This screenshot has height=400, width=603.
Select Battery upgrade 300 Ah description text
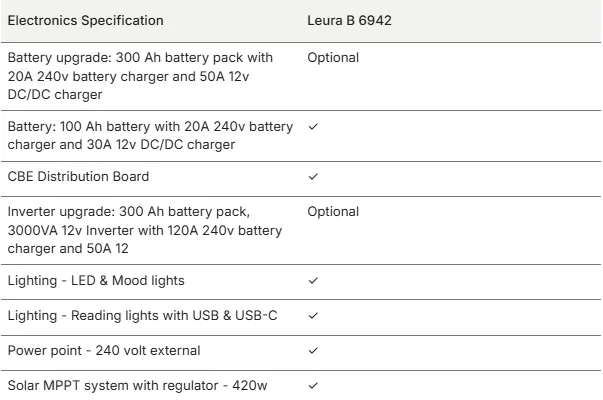tap(140, 58)
